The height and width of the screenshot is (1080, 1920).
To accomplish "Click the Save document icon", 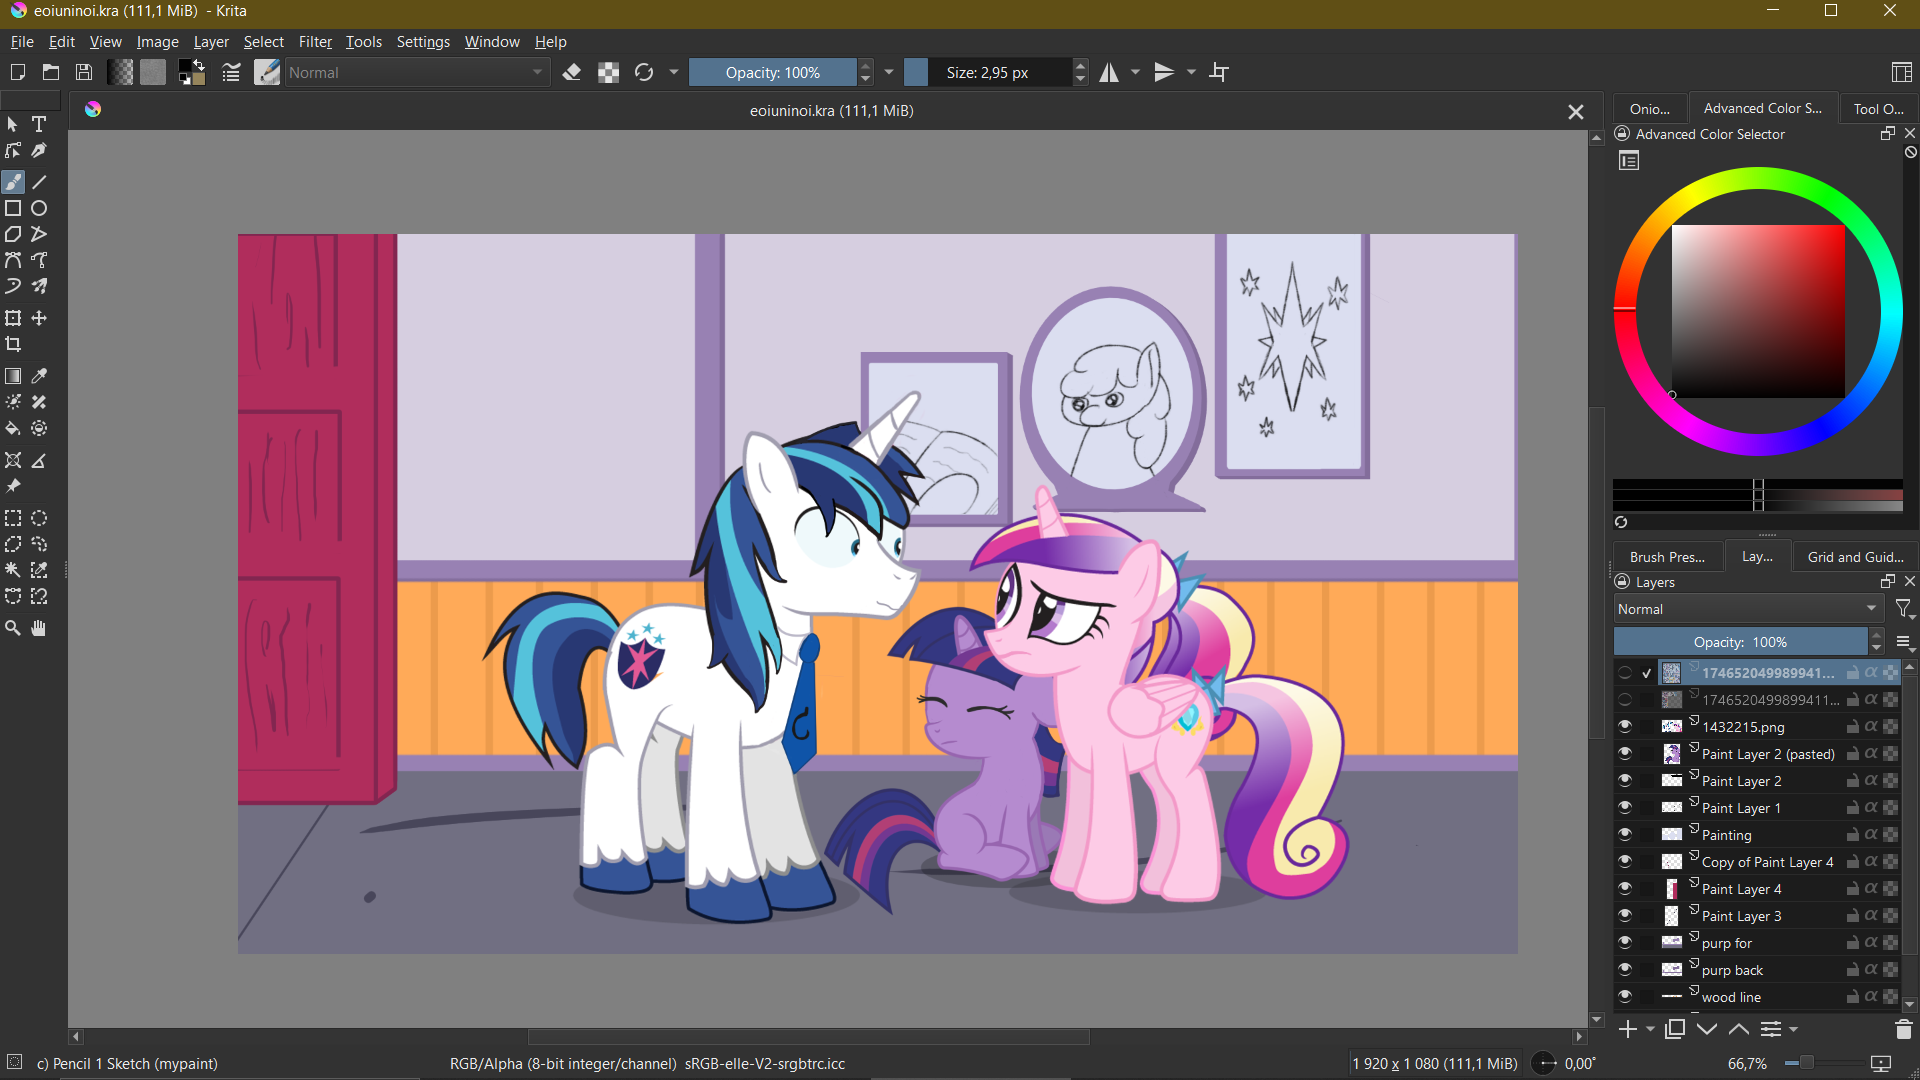I will pyautogui.click(x=84, y=72).
